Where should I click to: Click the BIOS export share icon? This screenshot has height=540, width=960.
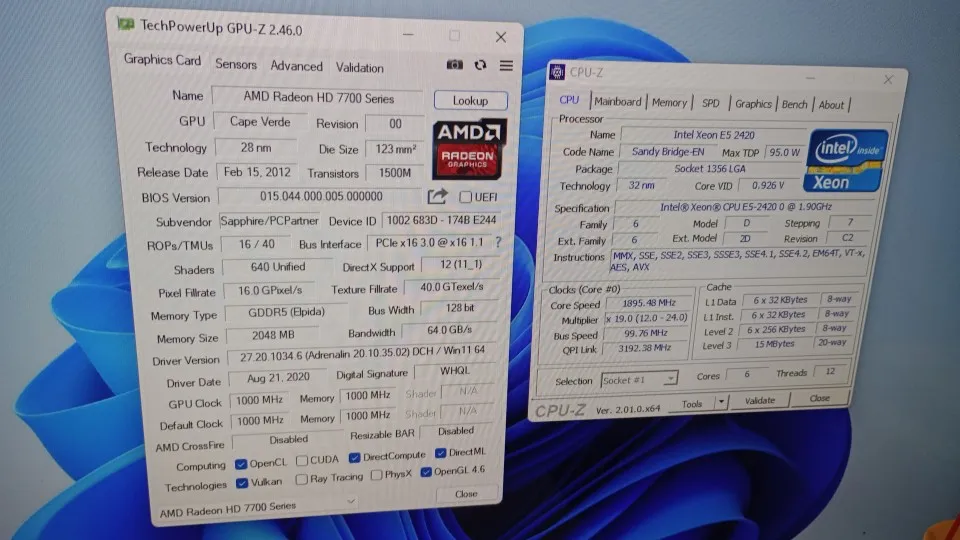(x=437, y=197)
